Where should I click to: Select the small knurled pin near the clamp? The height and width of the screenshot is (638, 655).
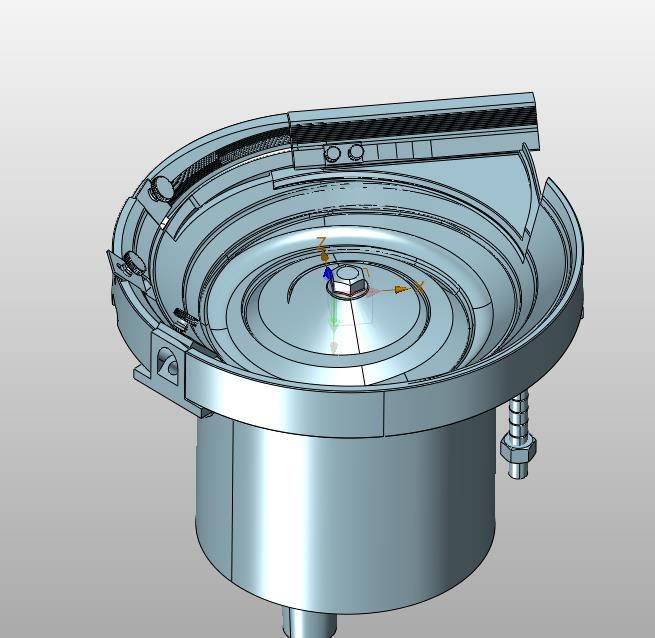(x=186, y=321)
